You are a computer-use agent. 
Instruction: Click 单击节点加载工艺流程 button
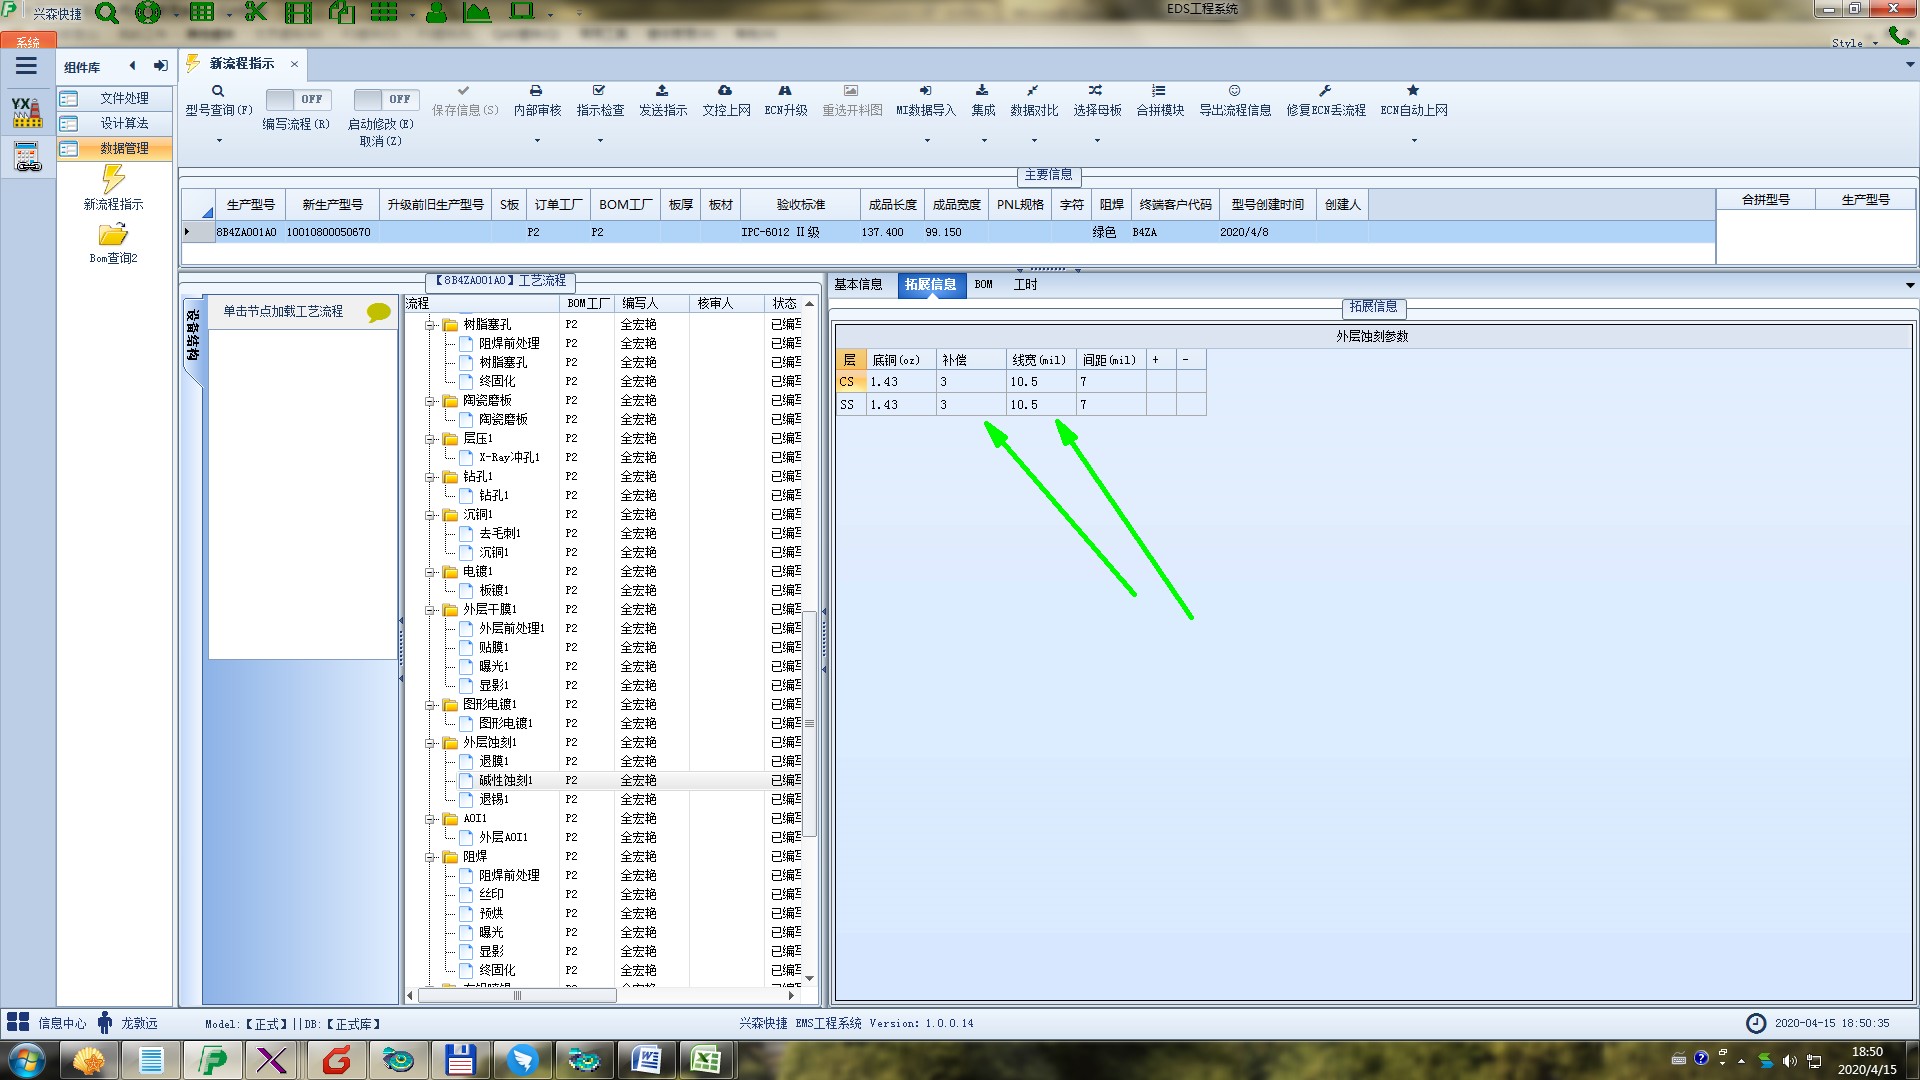[283, 312]
